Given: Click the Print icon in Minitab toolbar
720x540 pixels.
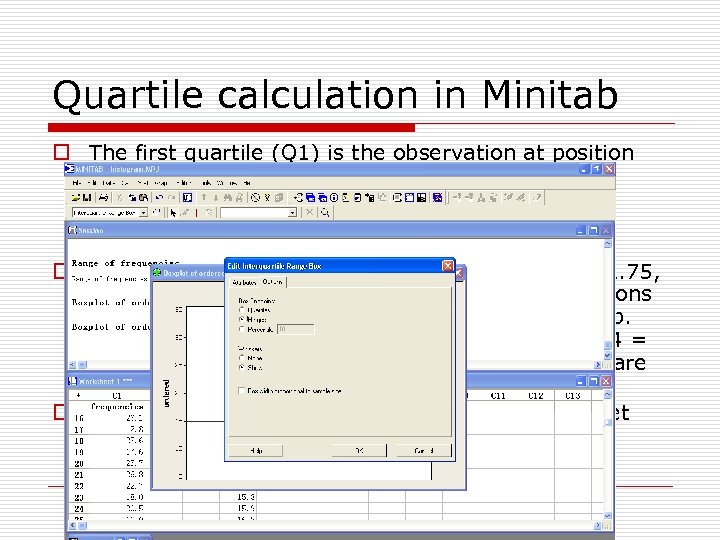Looking at the screenshot, I should (x=103, y=197).
